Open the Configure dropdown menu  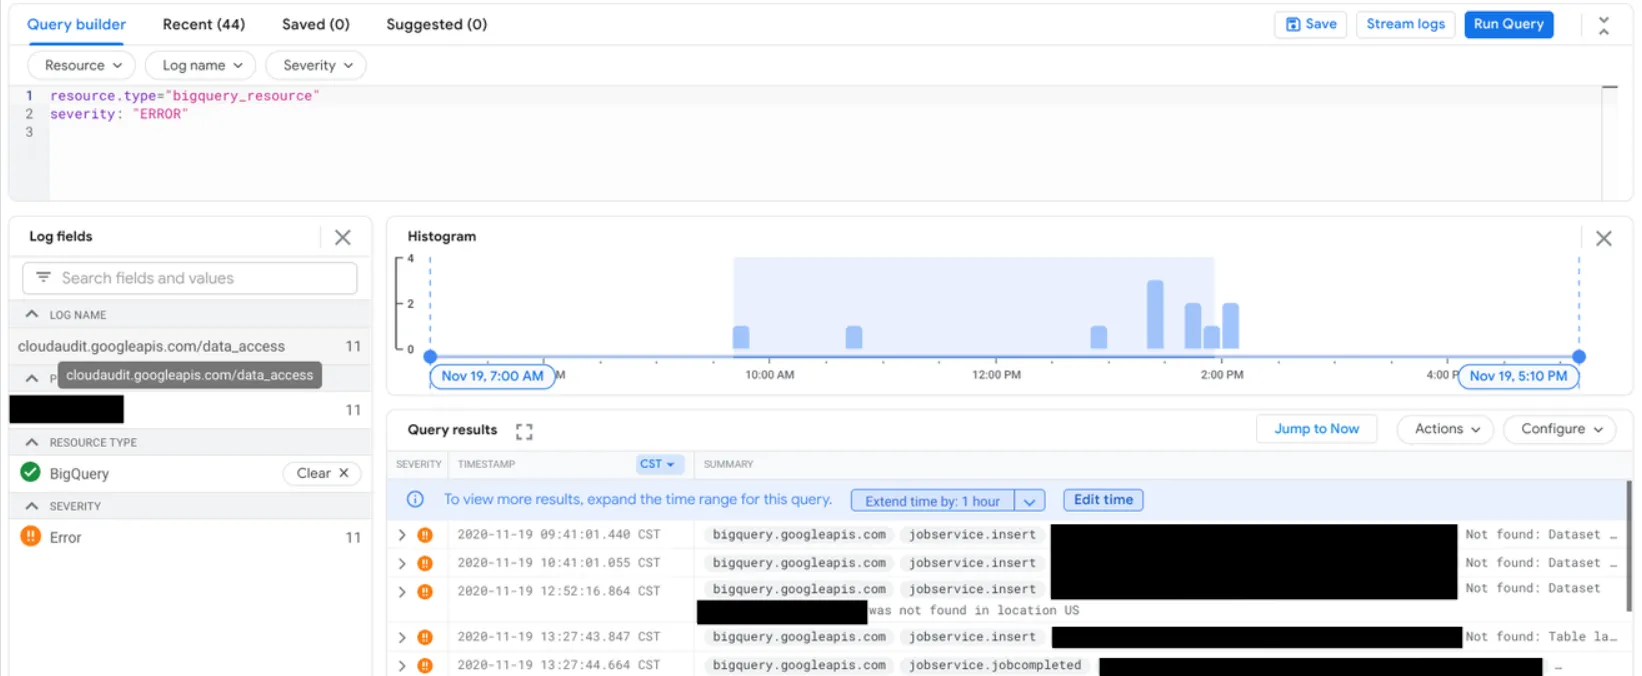coord(1560,429)
